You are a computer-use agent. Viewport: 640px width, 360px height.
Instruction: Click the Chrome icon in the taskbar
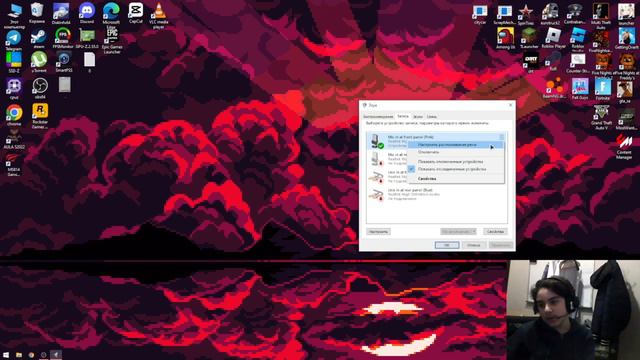(x=31, y=355)
